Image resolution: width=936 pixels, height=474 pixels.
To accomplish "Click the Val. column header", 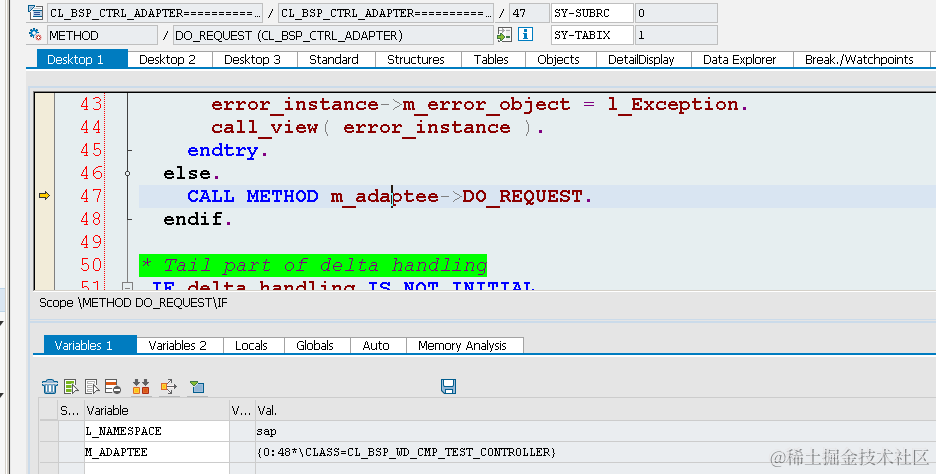I will point(596,410).
